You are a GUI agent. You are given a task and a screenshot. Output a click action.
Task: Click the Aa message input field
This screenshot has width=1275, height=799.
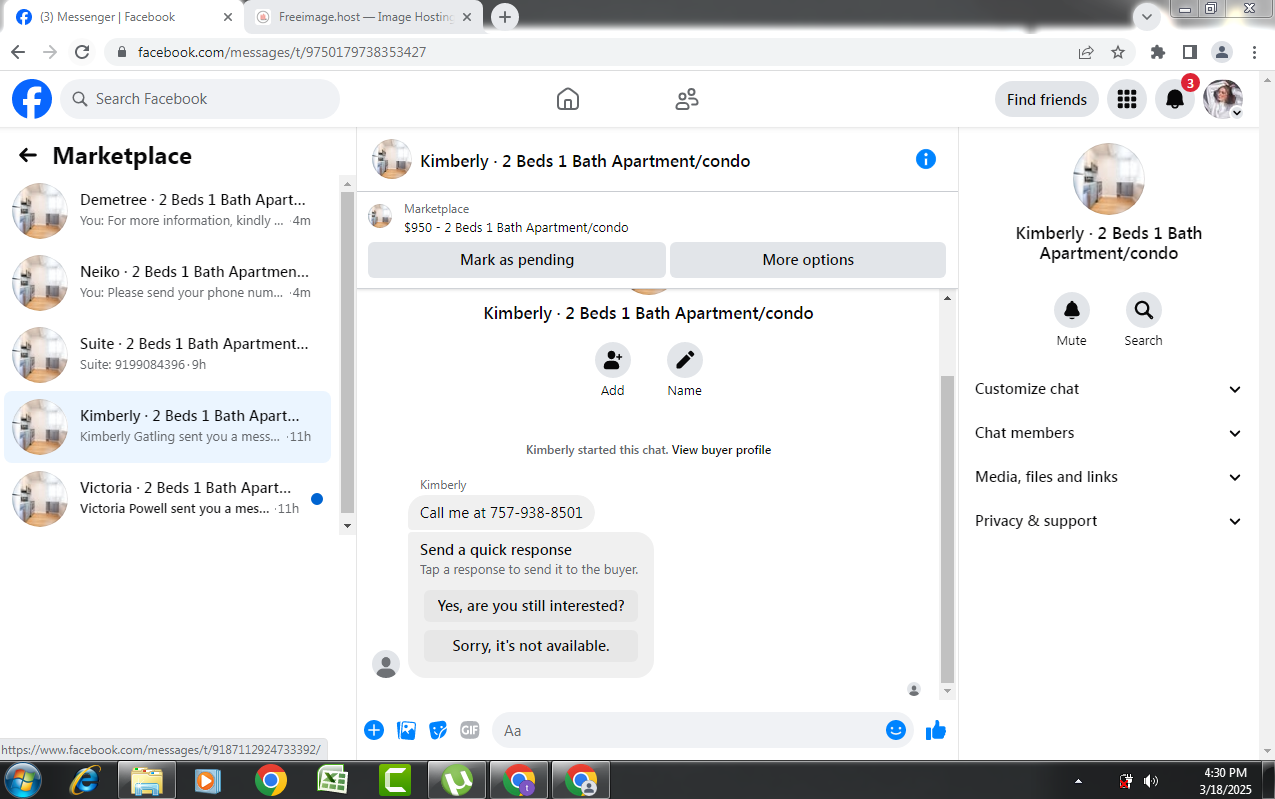(x=690, y=730)
